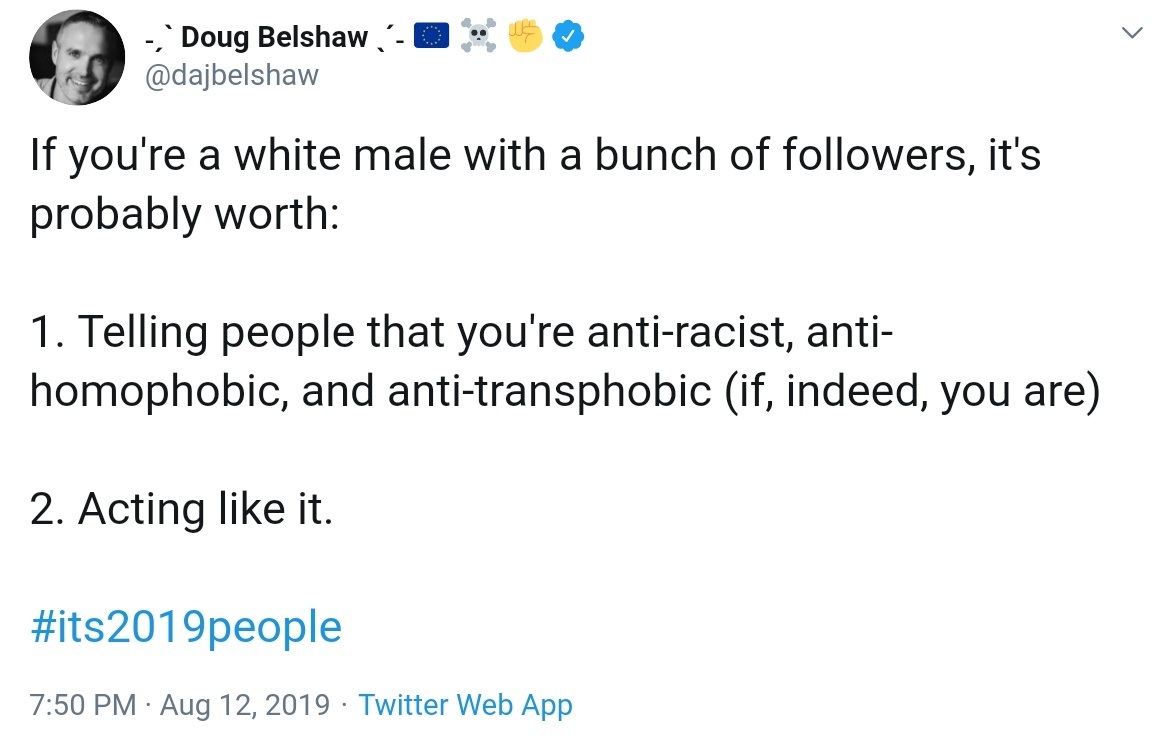1156x742 pixels.
Task: Click the @dajbelshaw handle
Action: point(232,74)
